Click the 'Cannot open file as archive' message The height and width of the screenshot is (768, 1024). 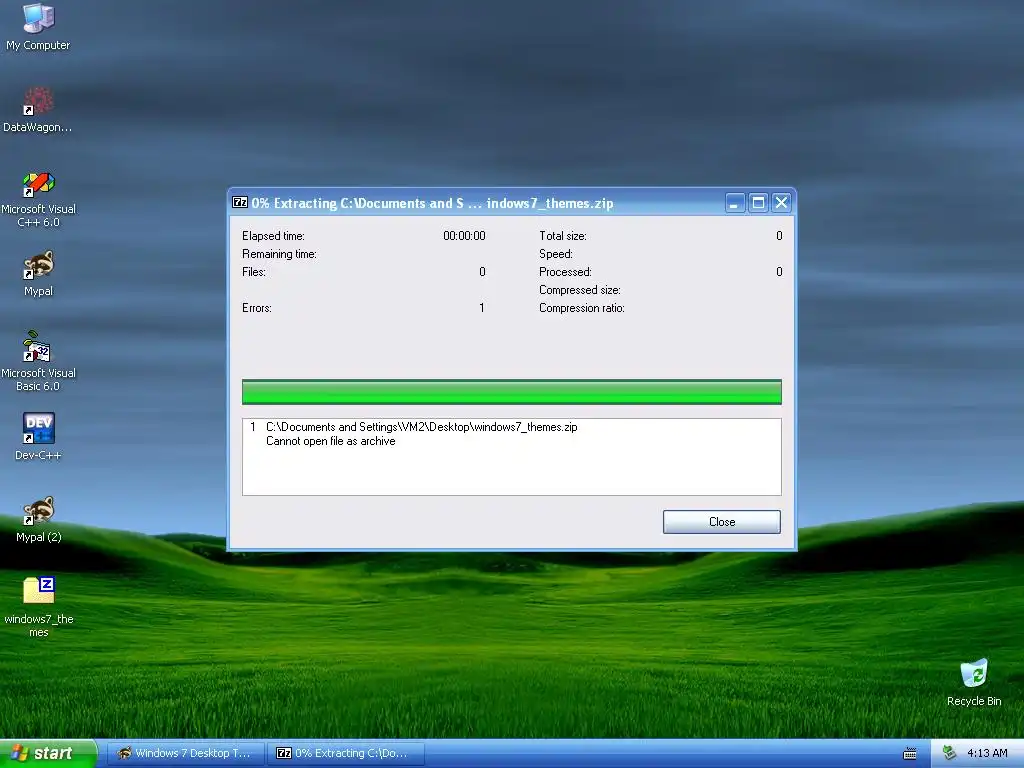pyautogui.click(x=330, y=441)
